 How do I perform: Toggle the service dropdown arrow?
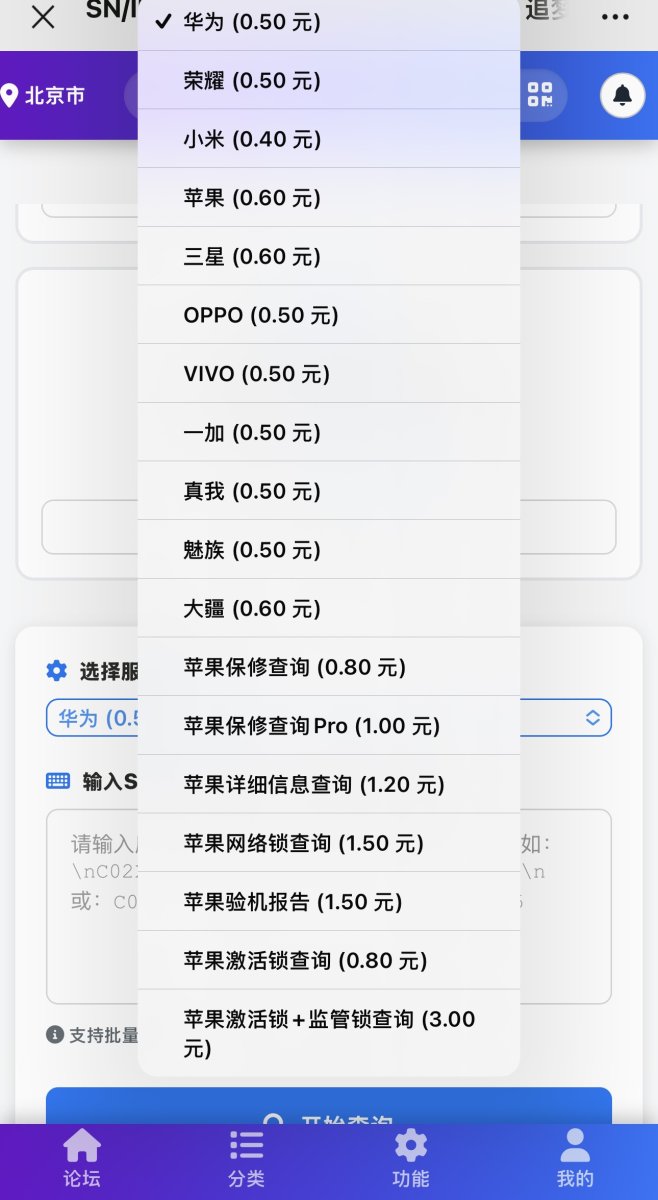(x=592, y=718)
